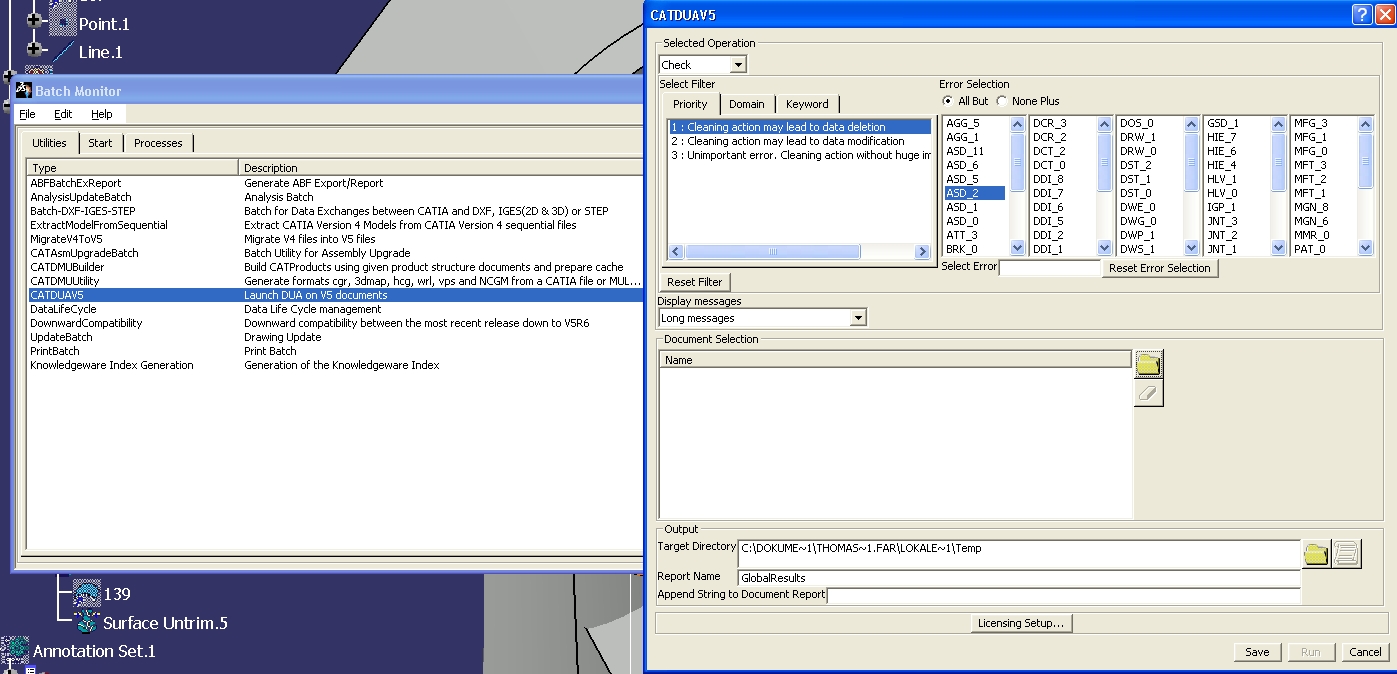Viewport: 1397px width, 674px height.
Task: Switch to the Start tab
Action: click(x=100, y=143)
